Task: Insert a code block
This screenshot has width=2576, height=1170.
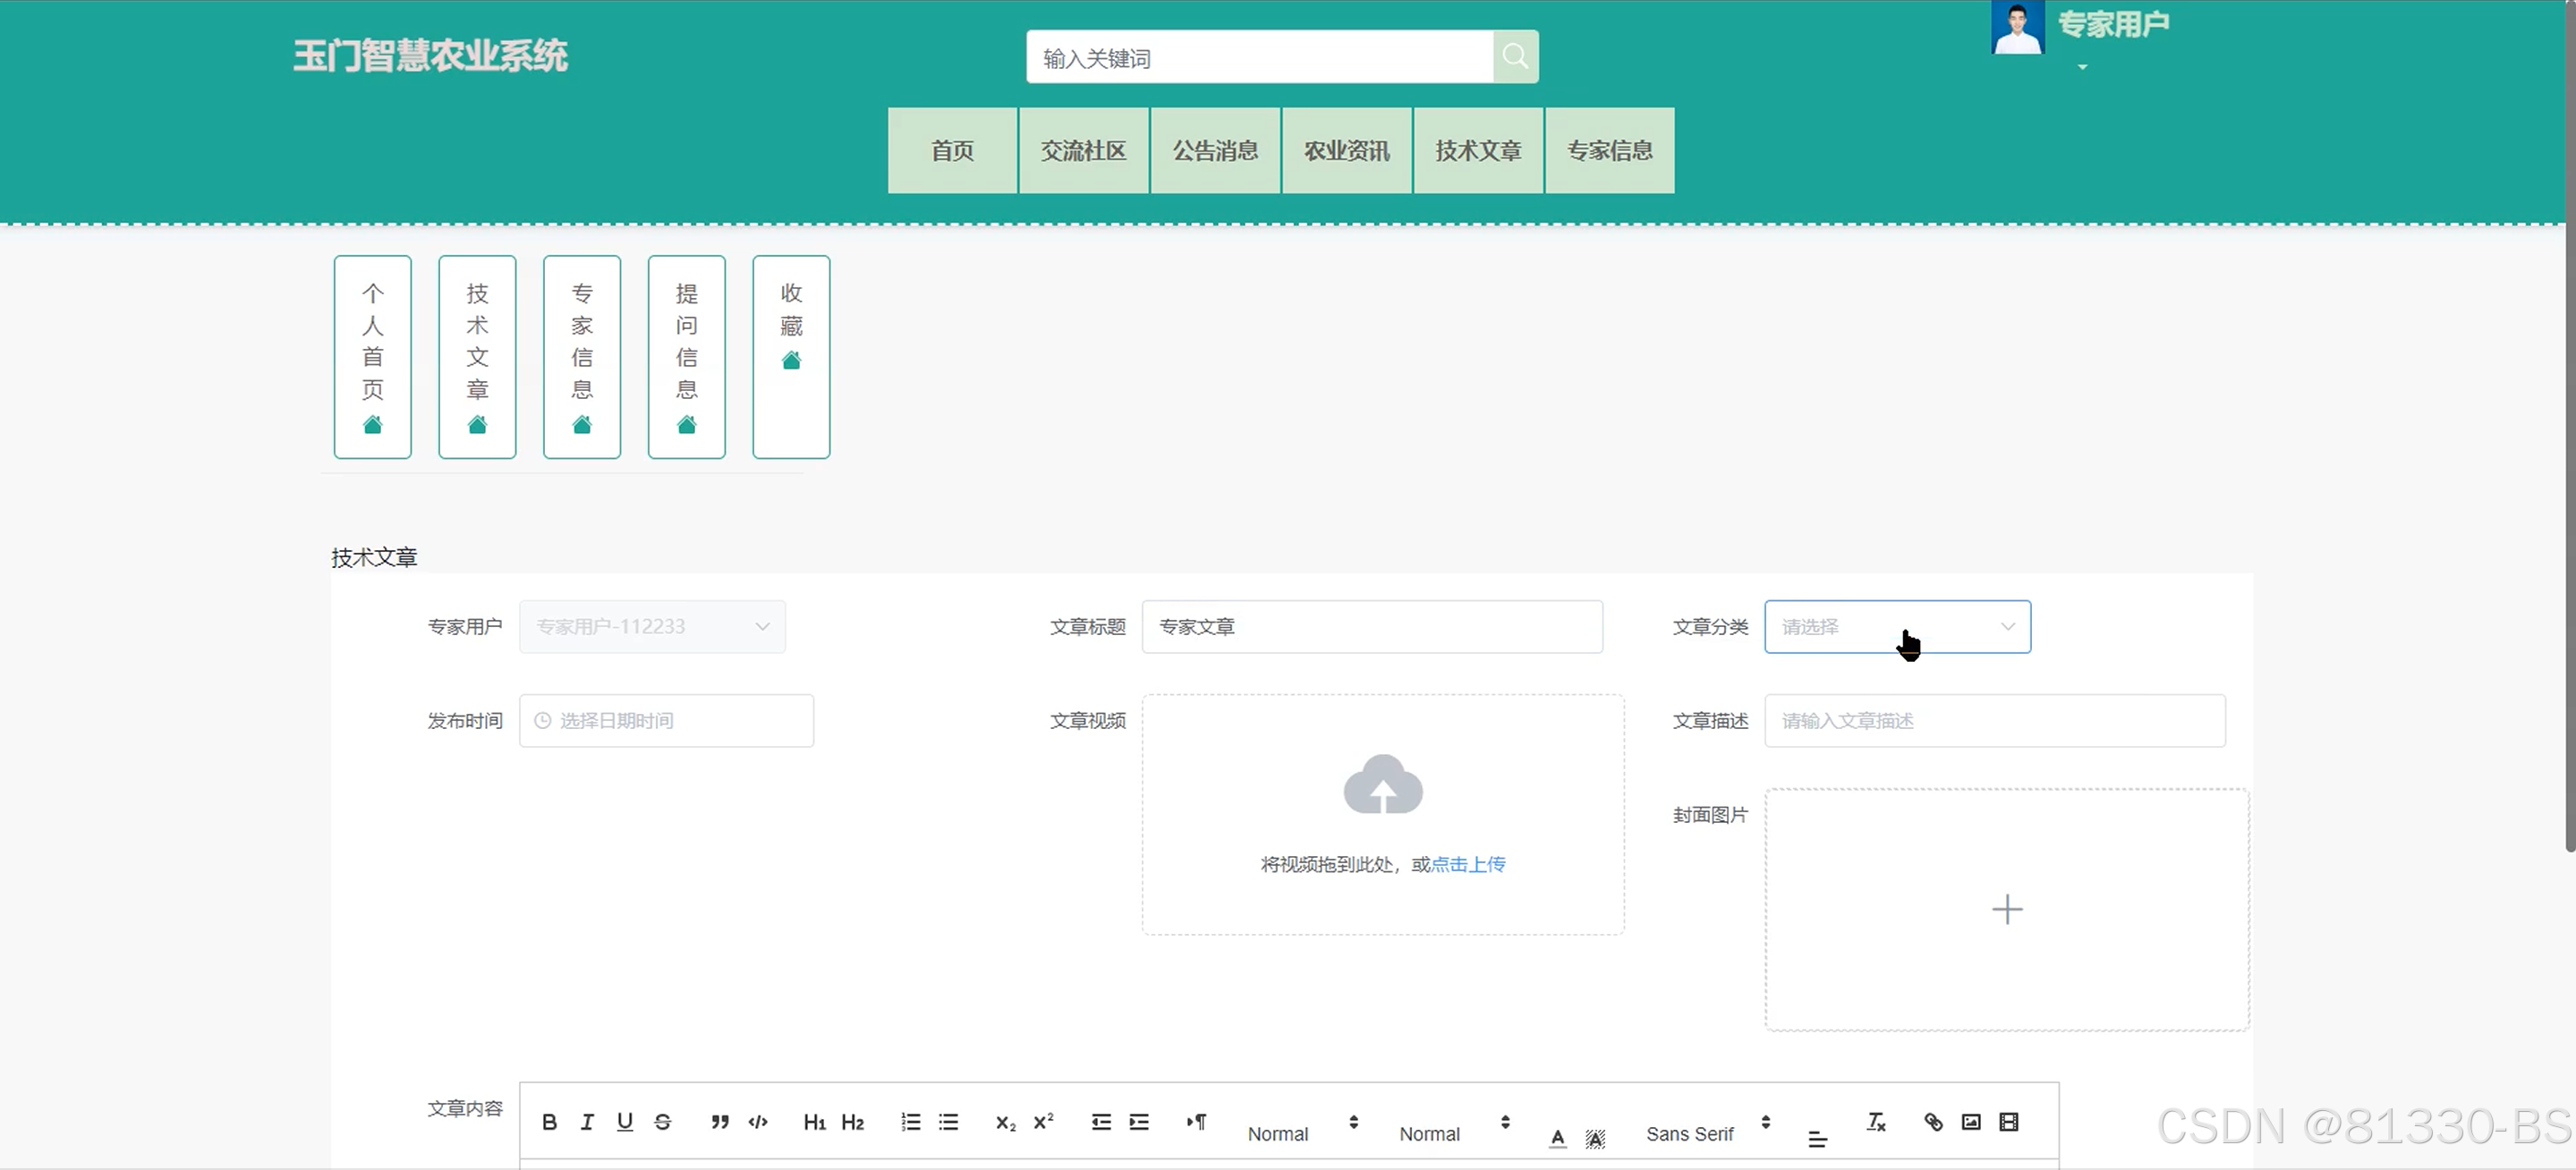Action: tap(758, 1122)
